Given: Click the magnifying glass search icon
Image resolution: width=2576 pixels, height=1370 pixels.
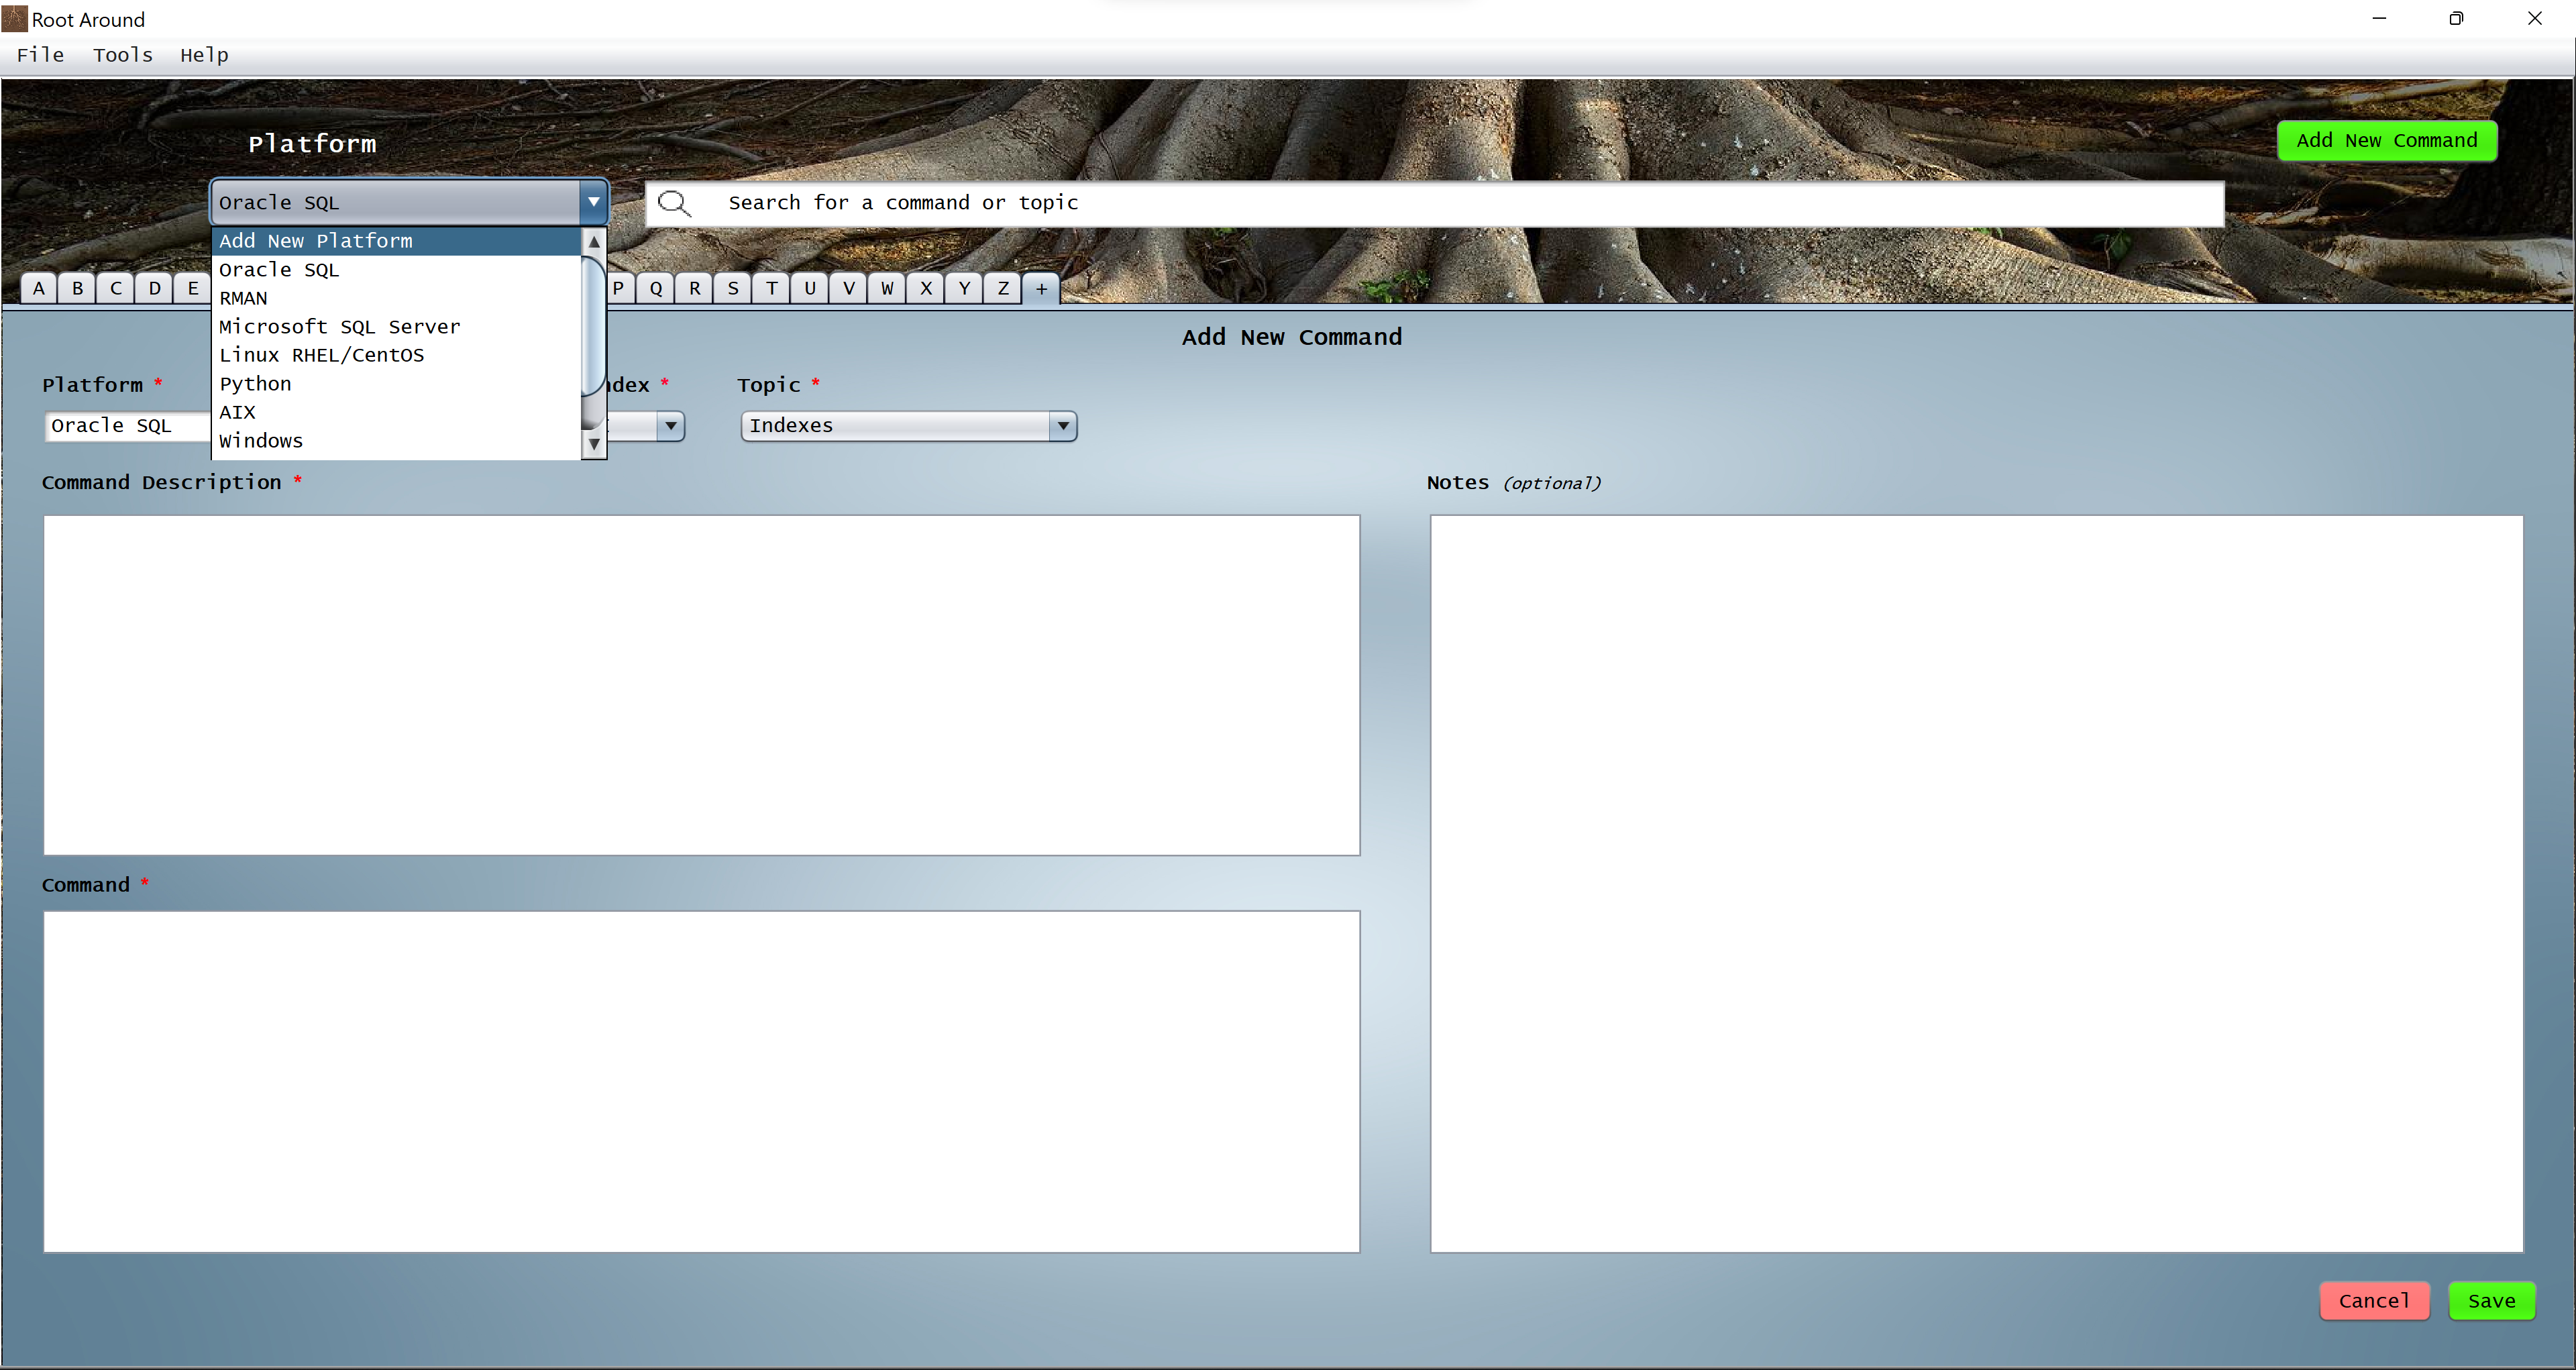Looking at the screenshot, I should tap(674, 204).
